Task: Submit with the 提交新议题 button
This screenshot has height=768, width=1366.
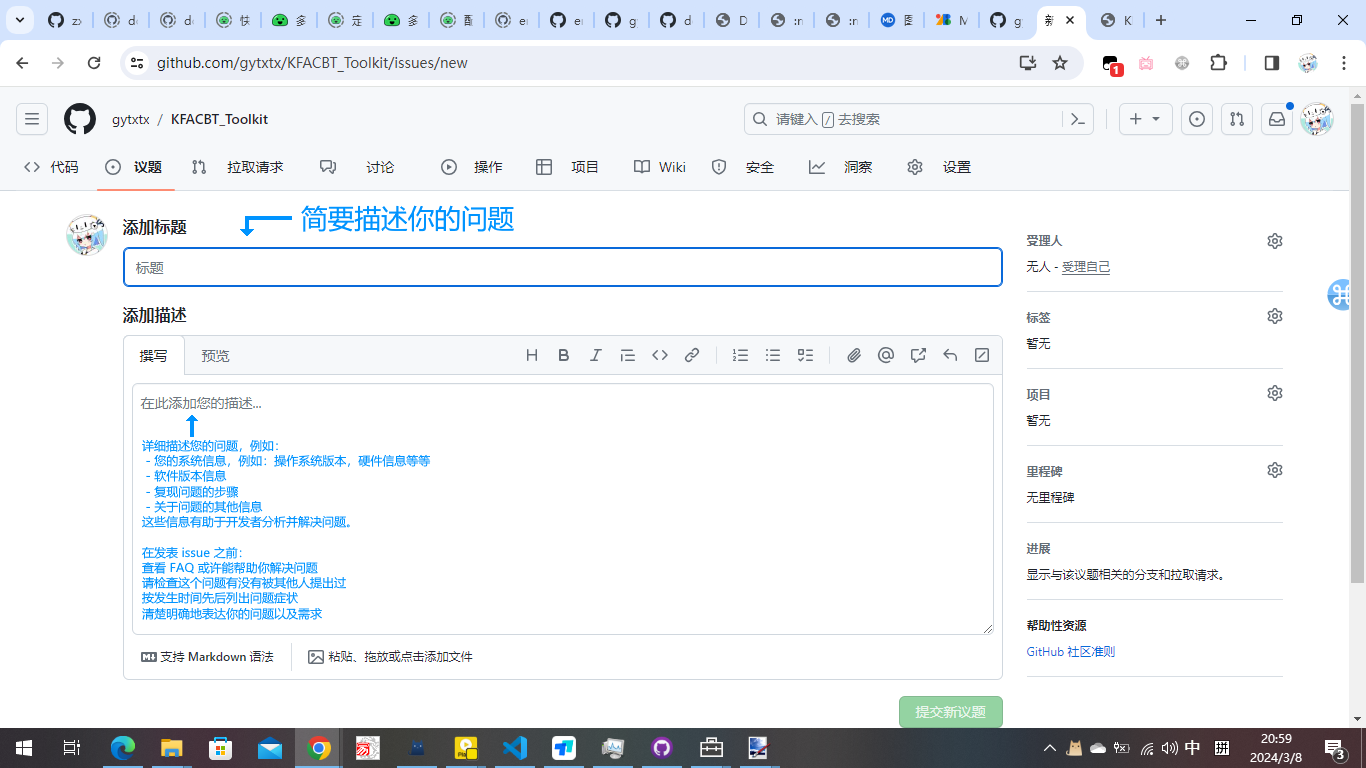Action: click(951, 712)
